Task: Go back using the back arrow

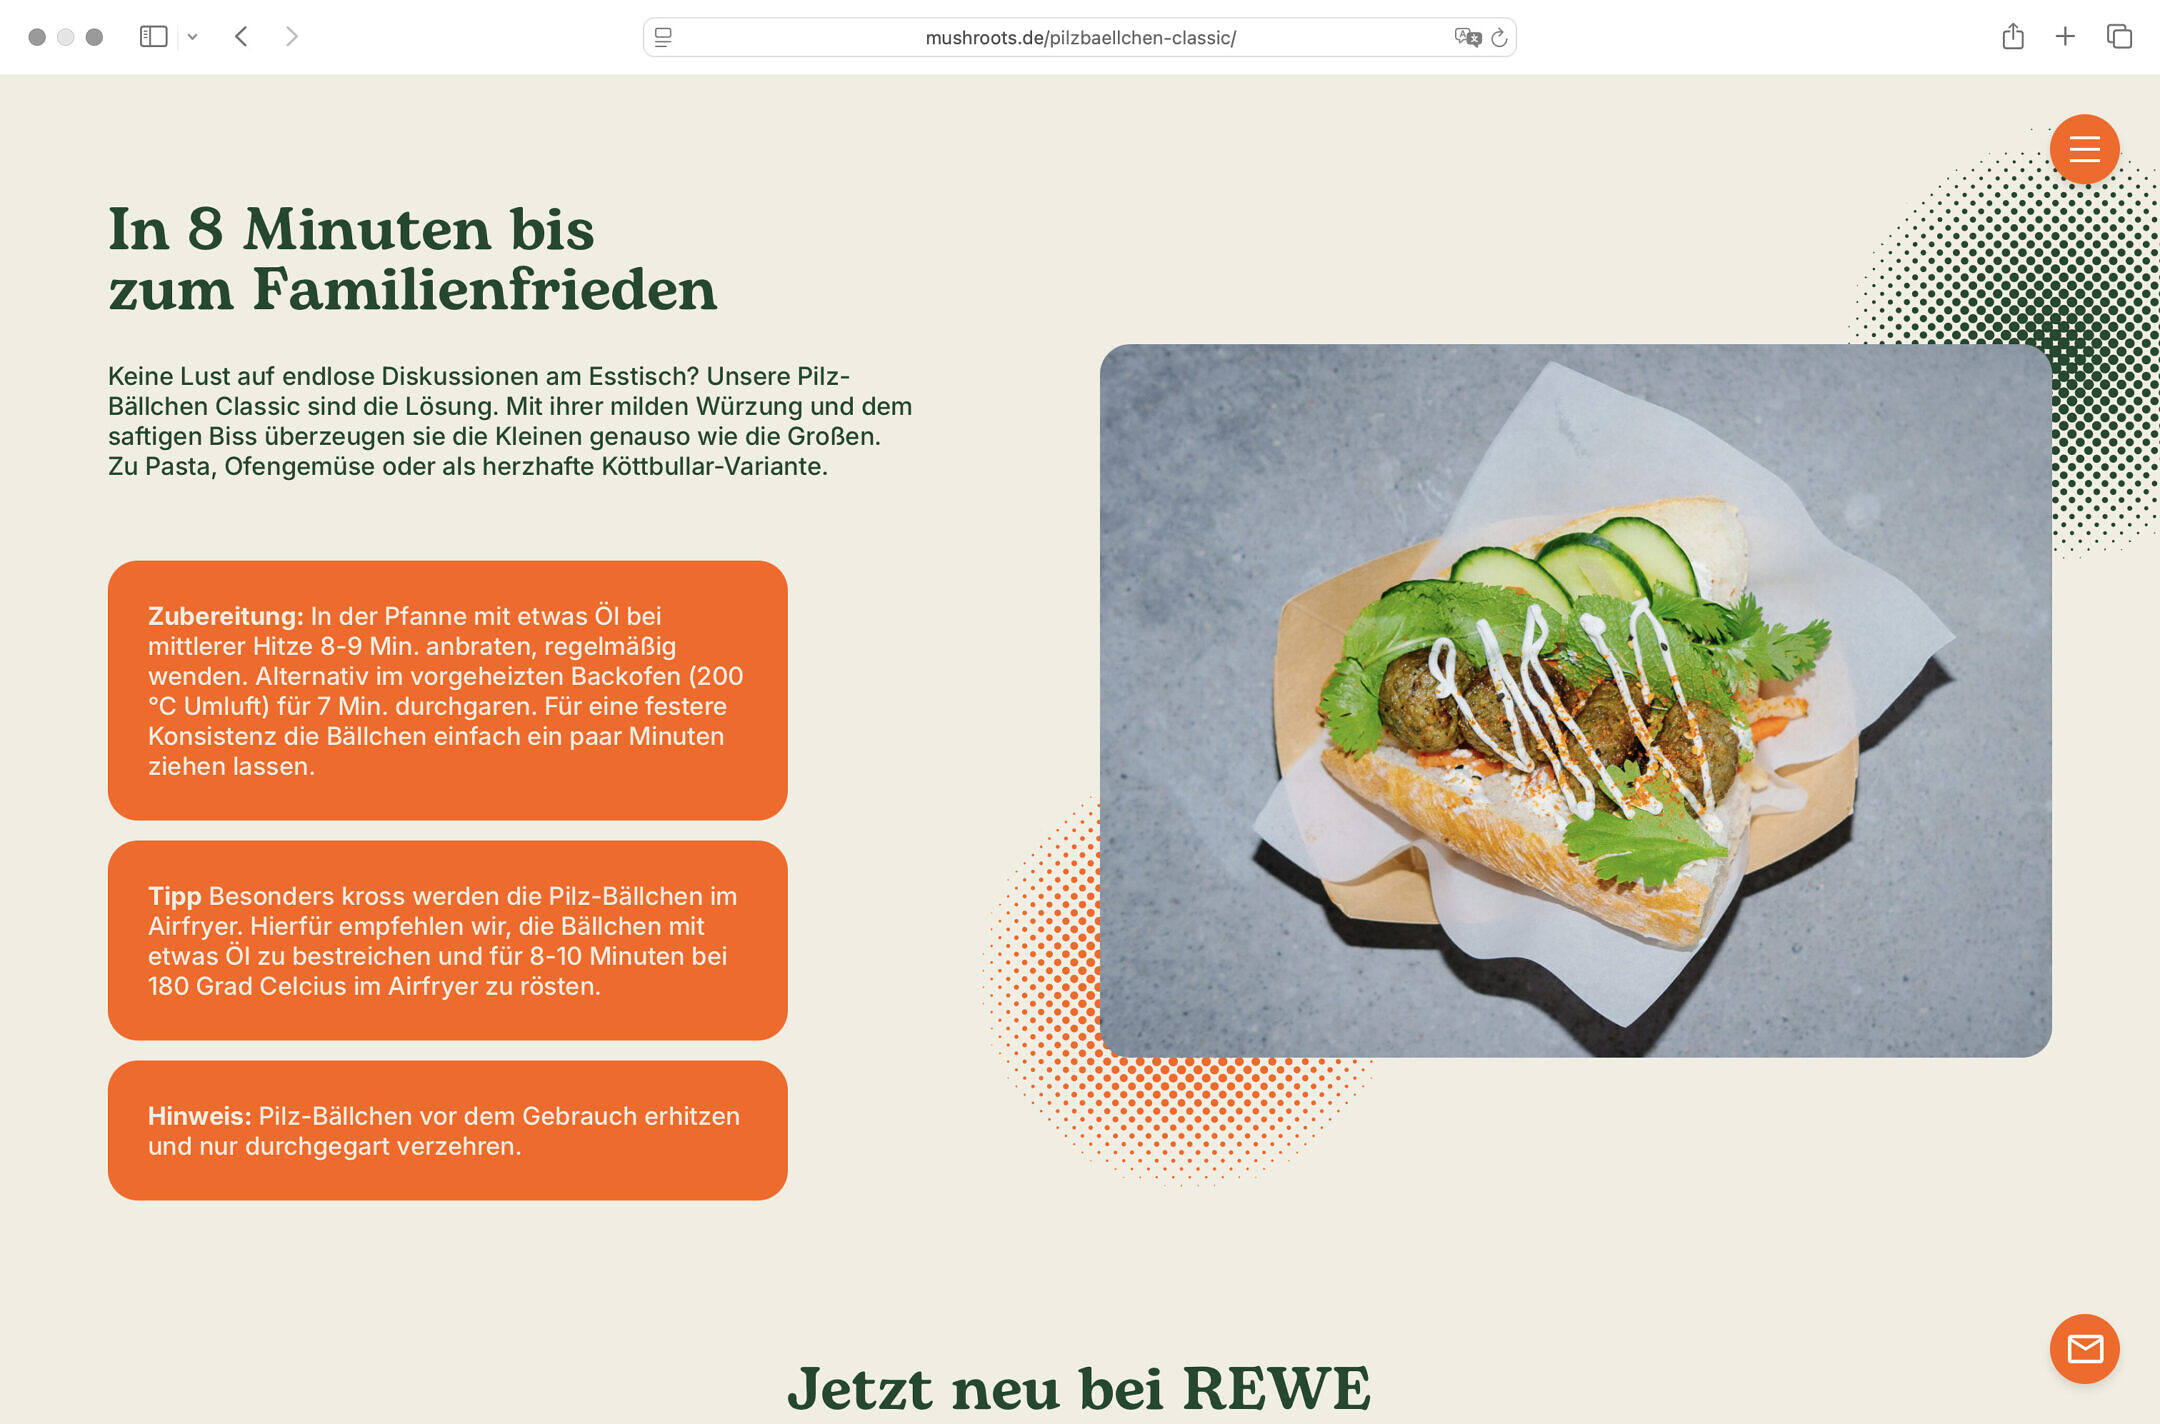Action: 241,37
